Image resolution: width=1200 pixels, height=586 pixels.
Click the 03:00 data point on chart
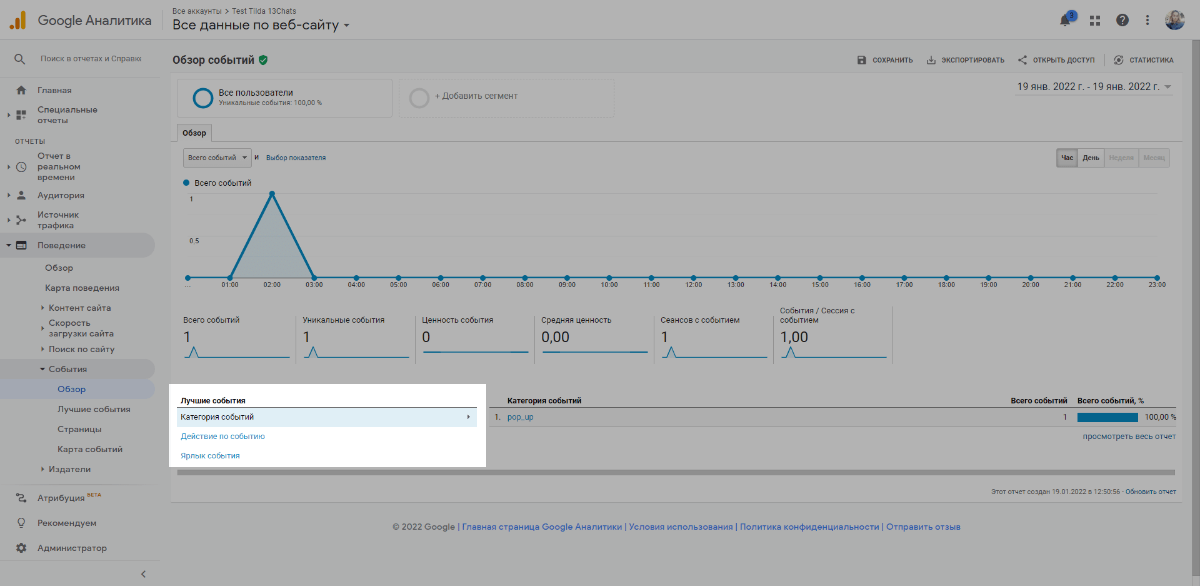pyautogui.click(x=314, y=277)
